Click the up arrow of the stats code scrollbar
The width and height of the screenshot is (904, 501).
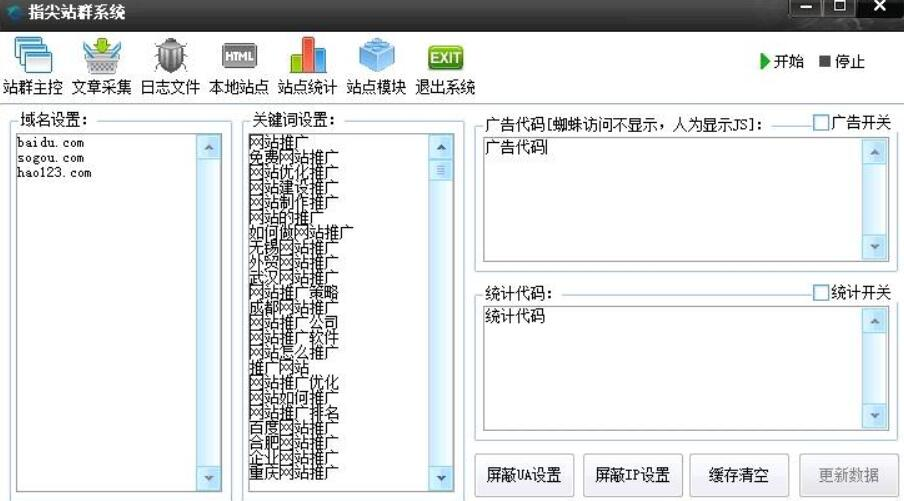(x=875, y=321)
